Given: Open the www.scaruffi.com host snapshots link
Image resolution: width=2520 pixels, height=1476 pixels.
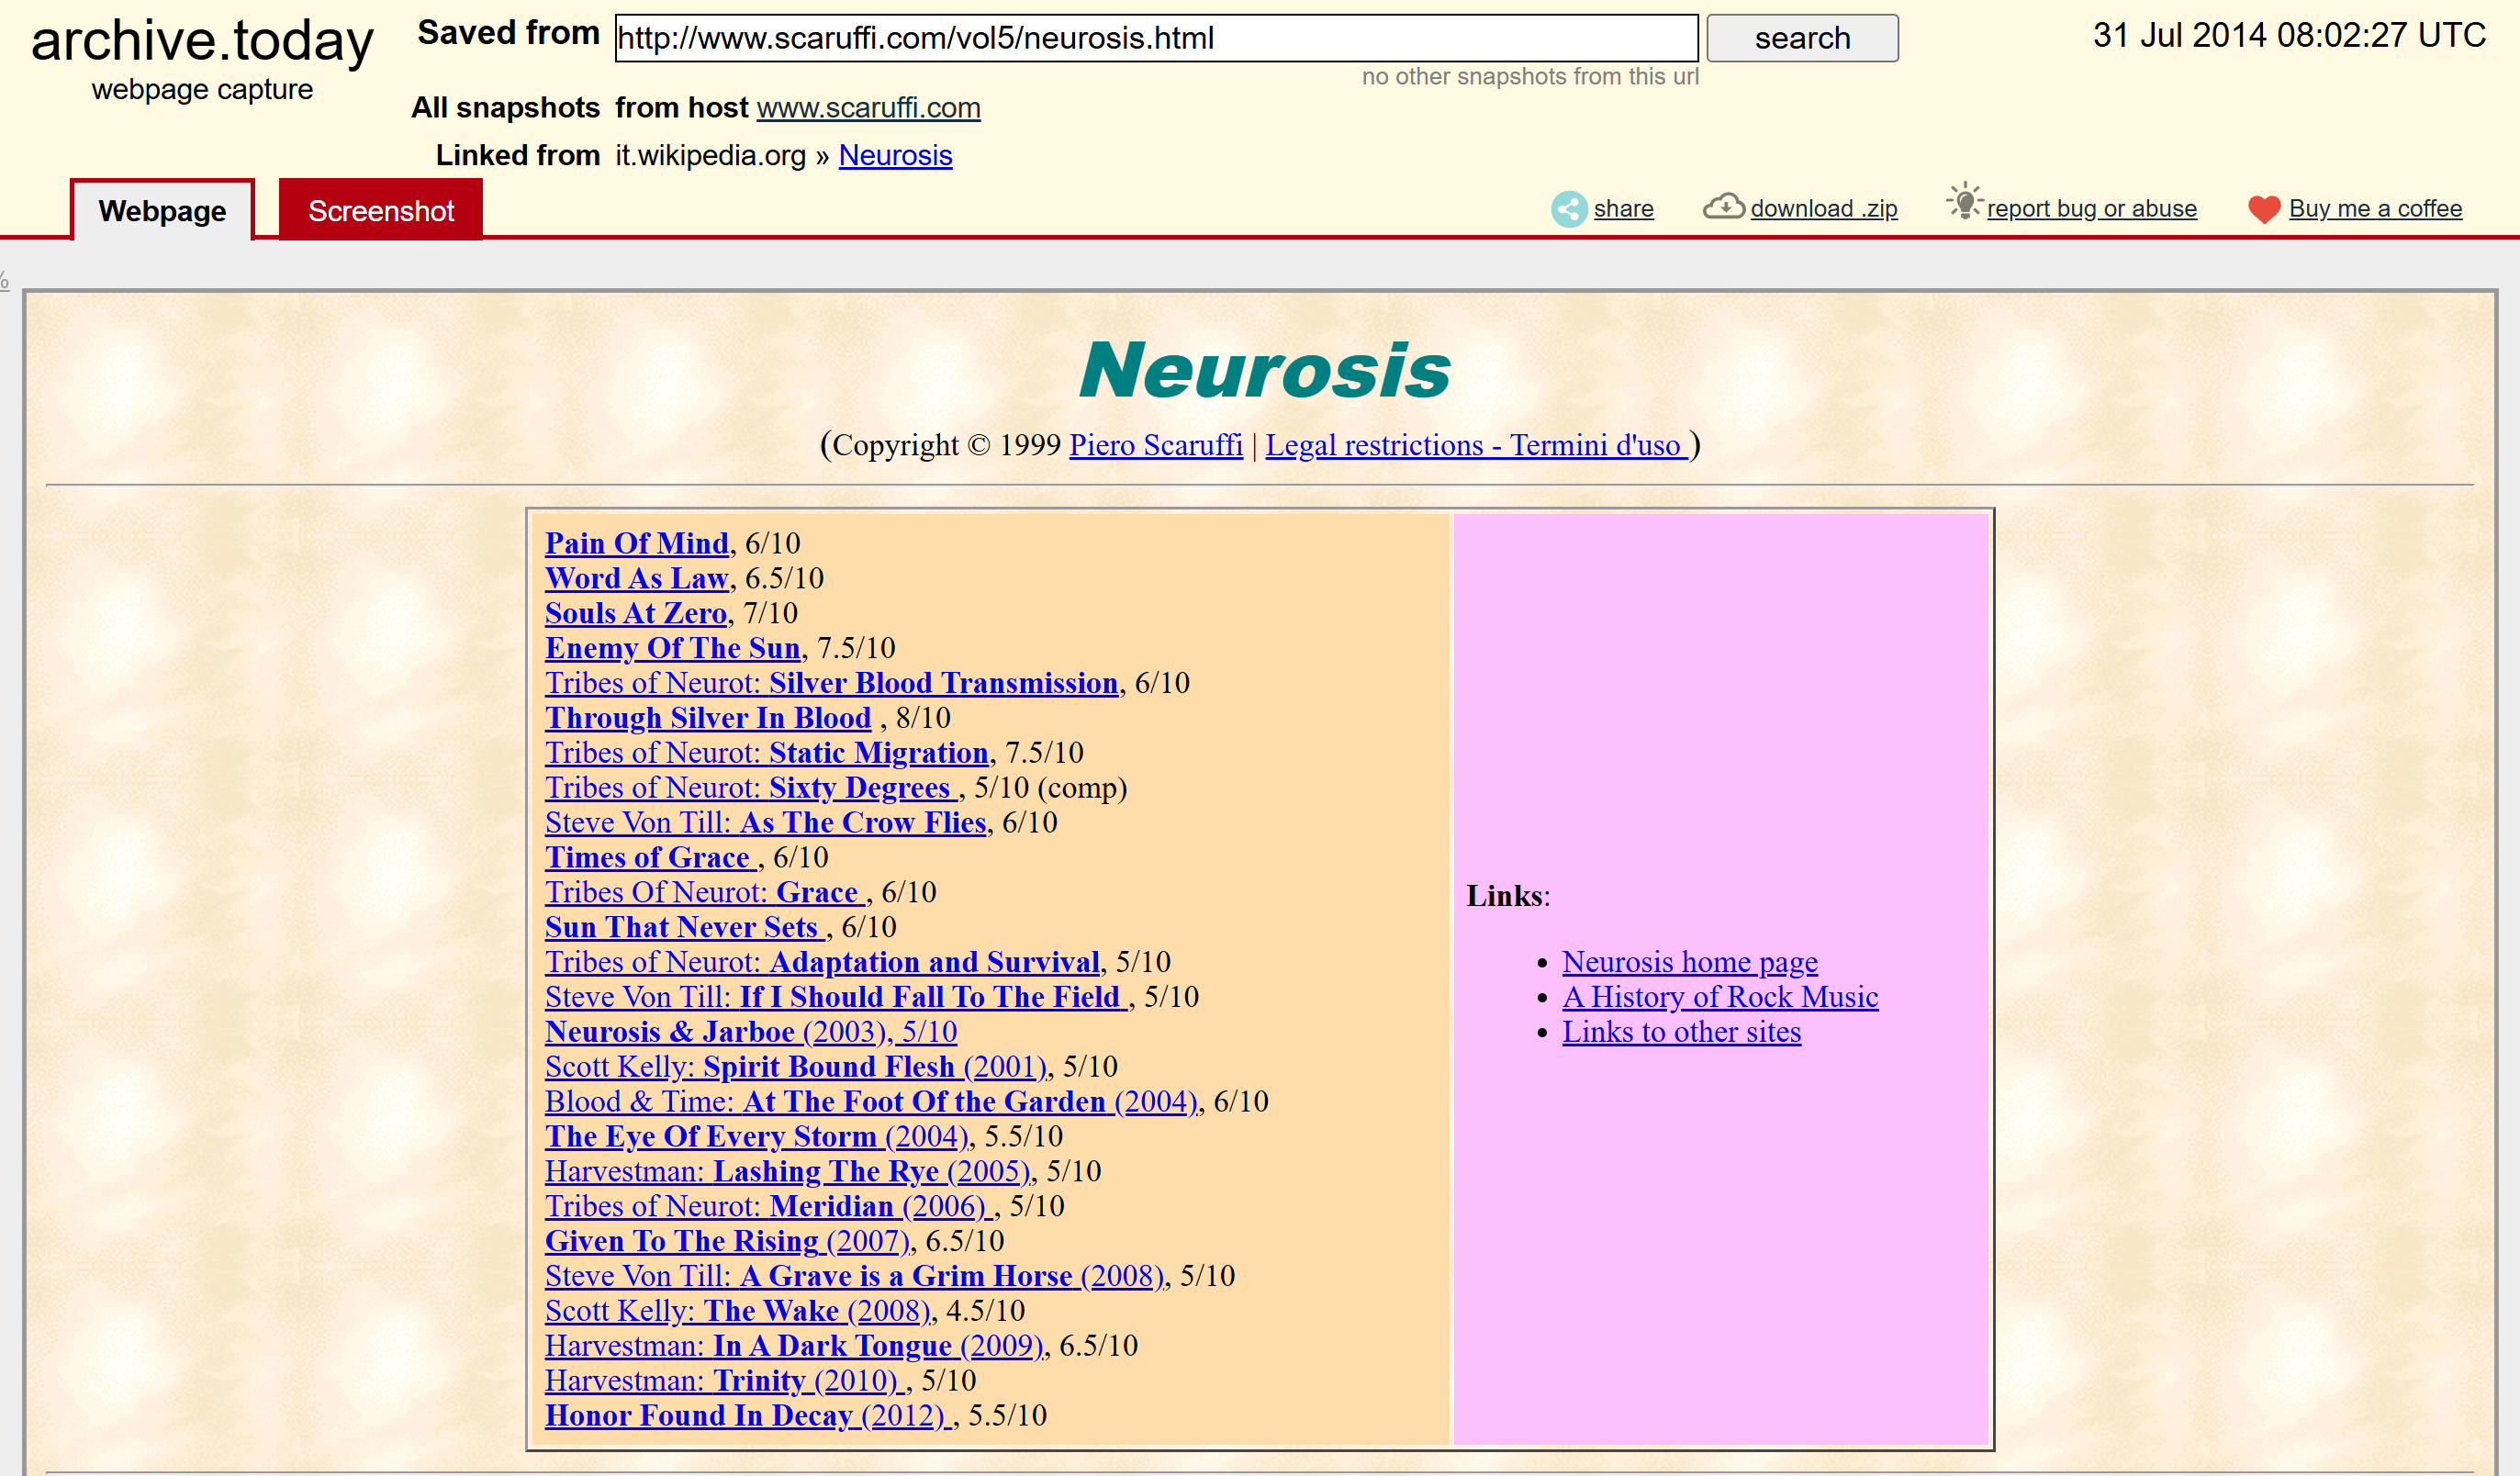Looking at the screenshot, I should coord(868,108).
